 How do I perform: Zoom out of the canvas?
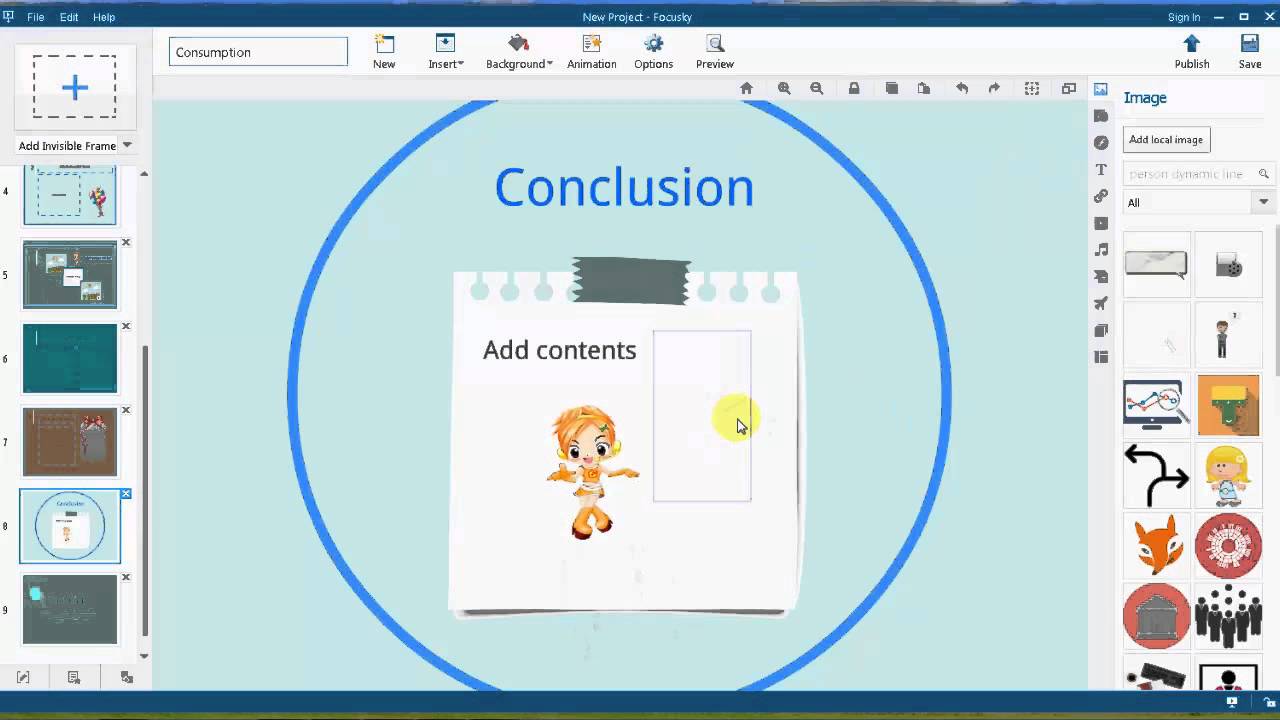(816, 88)
